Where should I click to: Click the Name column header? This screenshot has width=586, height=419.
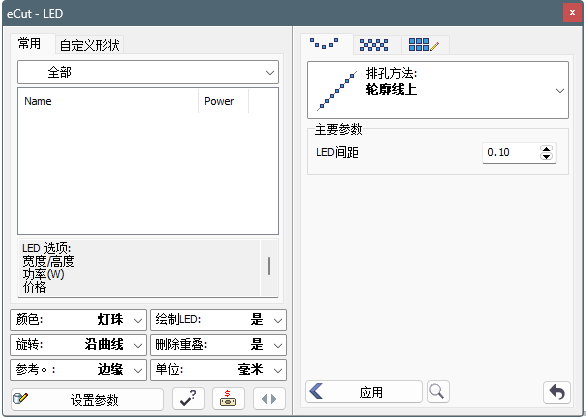pos(108,101)
